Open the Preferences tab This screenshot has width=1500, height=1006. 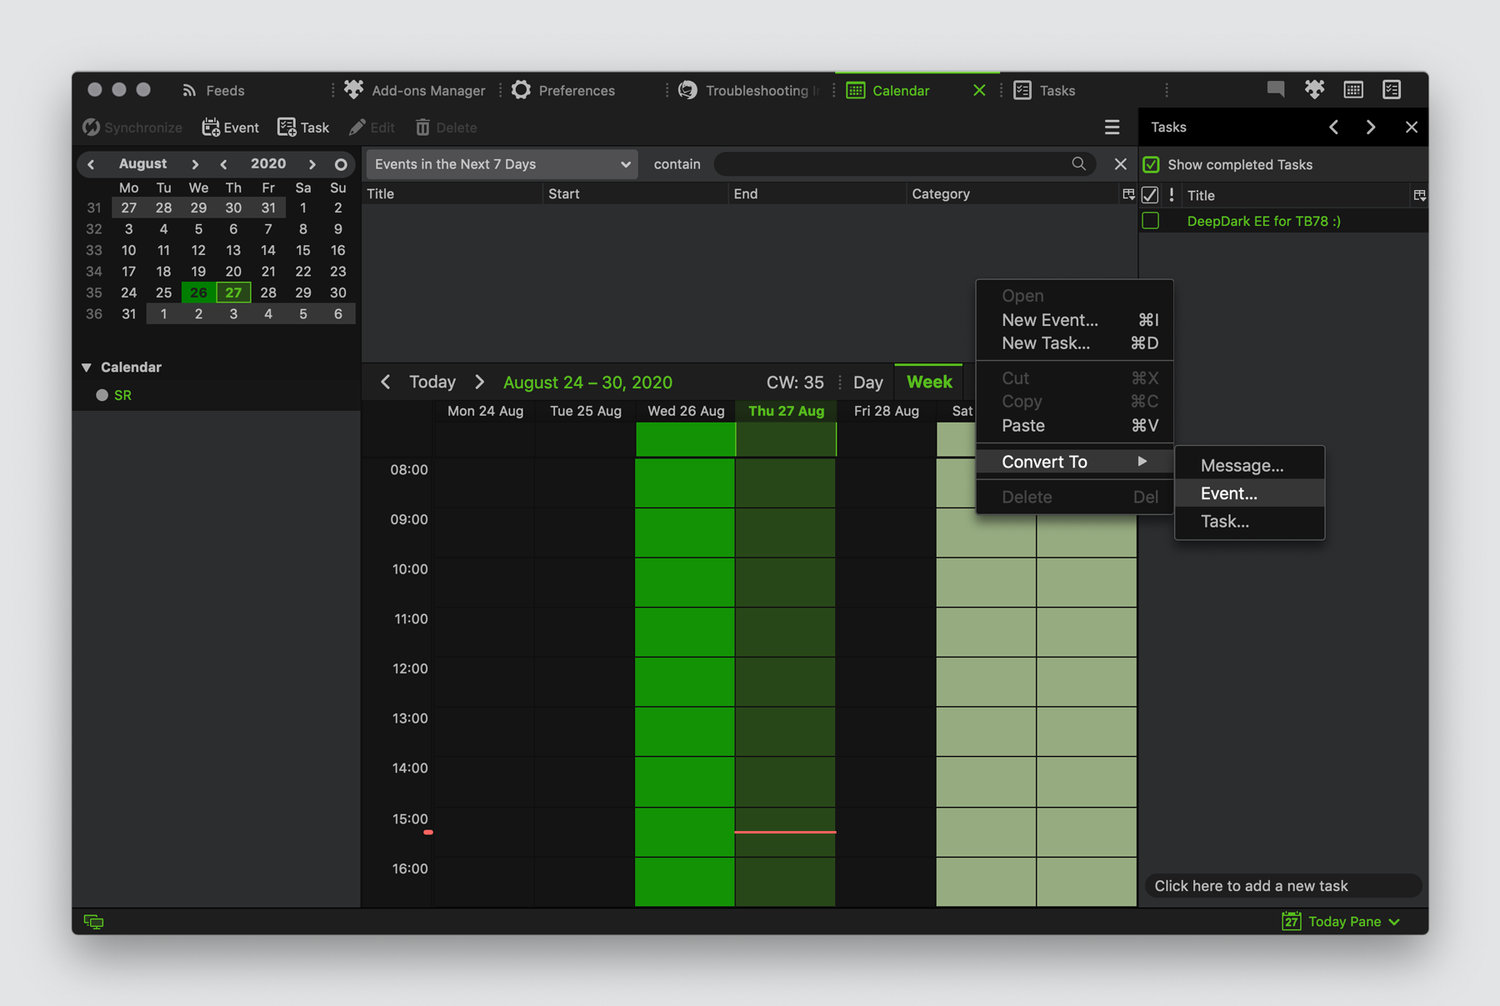(x=563, y=90)
